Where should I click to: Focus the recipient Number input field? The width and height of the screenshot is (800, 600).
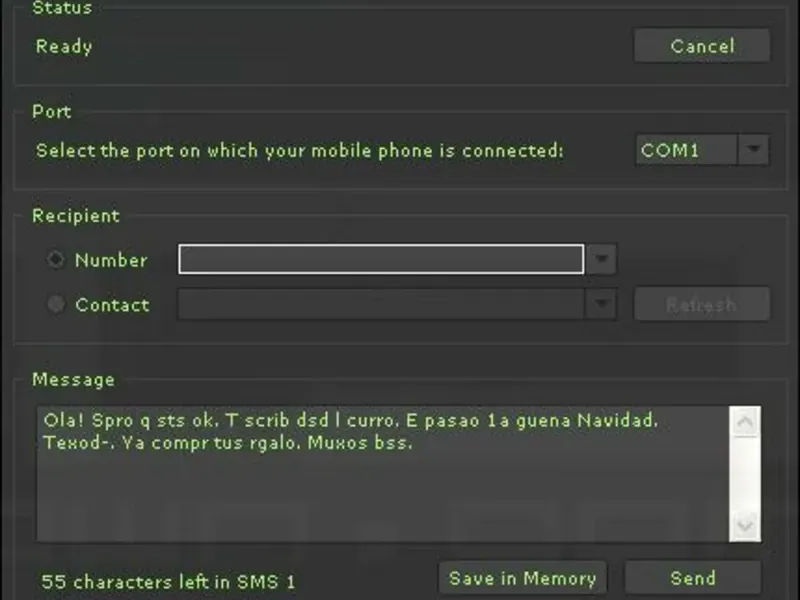click(380, 260)
